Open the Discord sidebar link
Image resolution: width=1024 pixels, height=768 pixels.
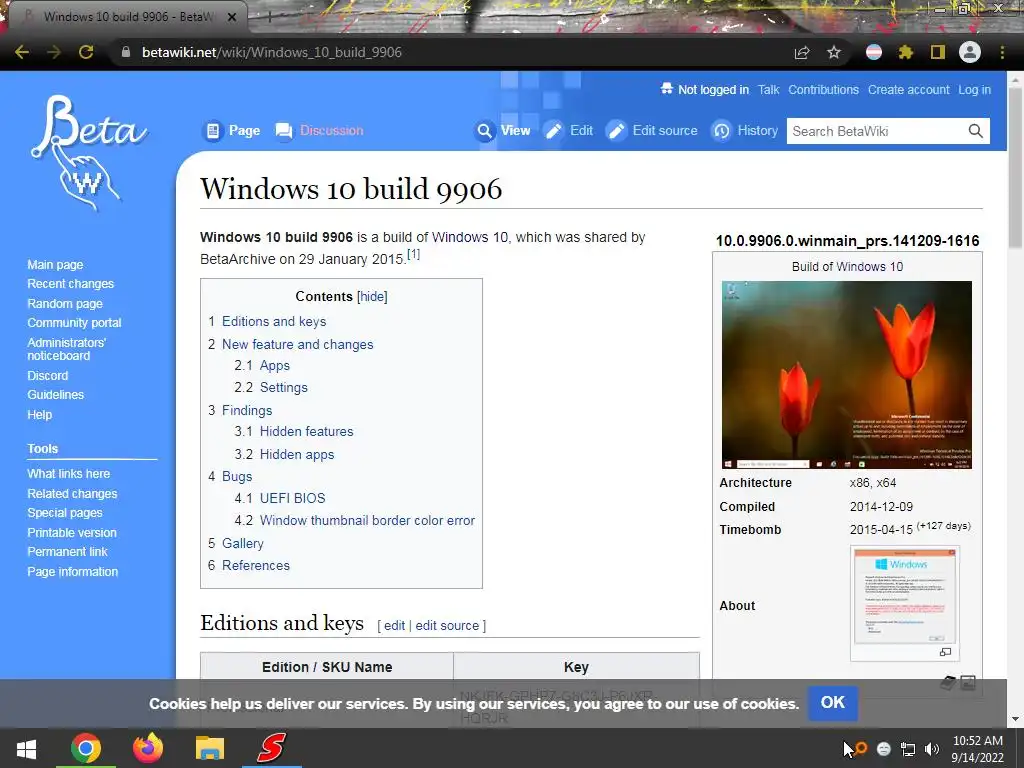(x=48, y=376)
